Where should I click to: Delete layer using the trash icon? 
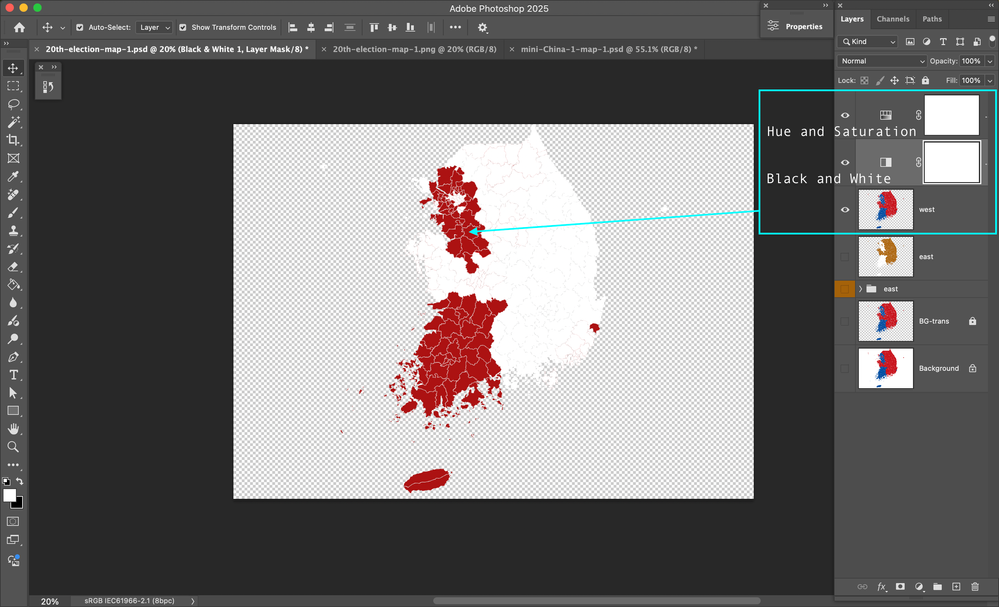pyautogui.click(x=975, y=587)
